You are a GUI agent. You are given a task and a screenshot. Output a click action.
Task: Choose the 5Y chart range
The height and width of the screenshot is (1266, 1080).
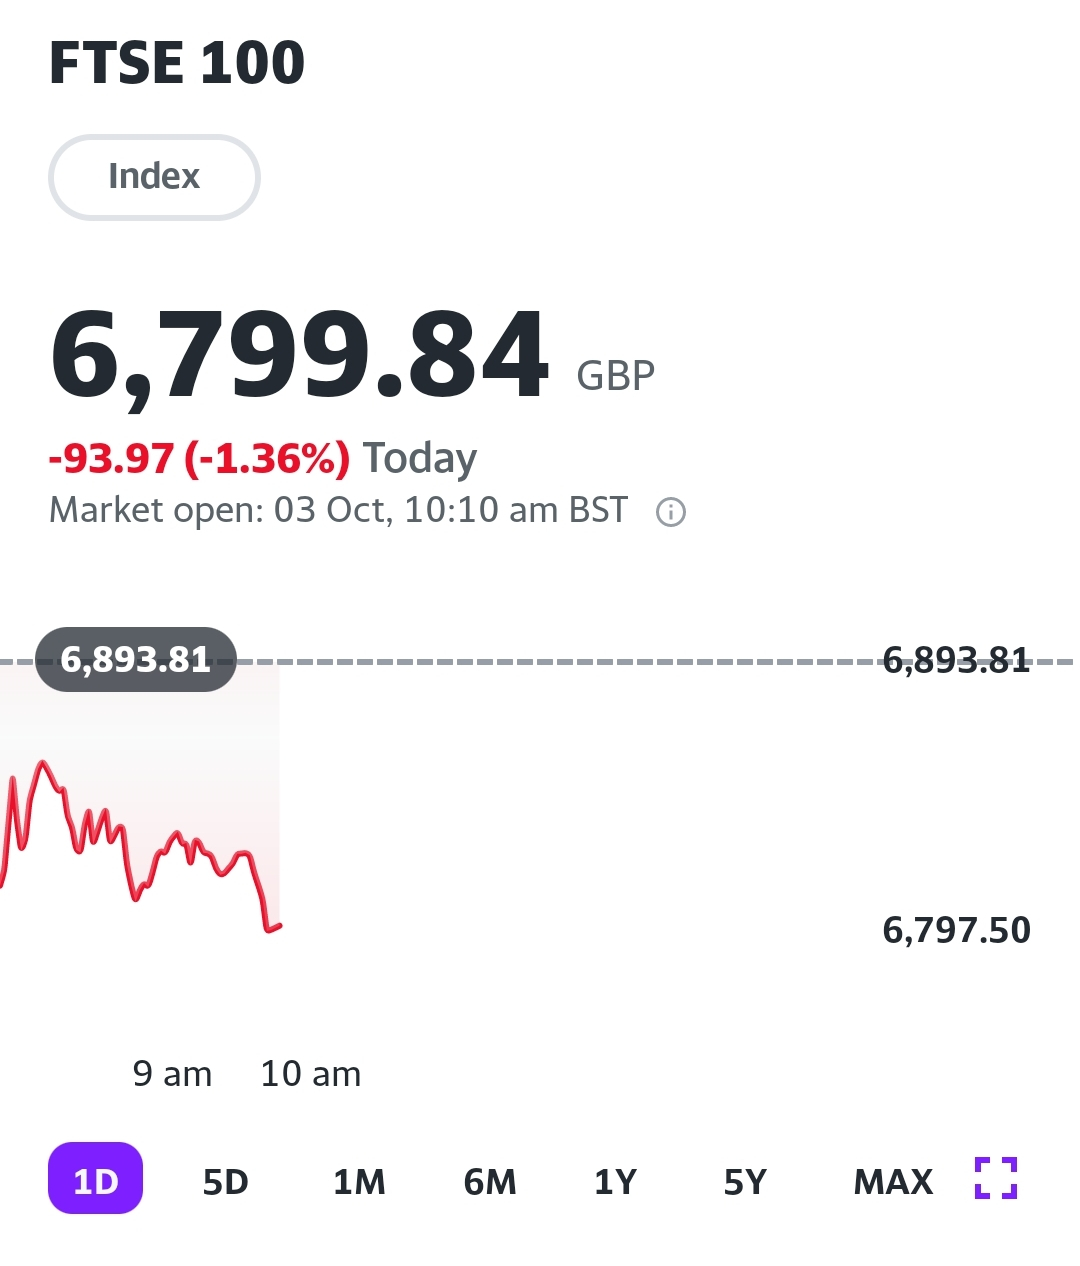(x=745, y=1182)
